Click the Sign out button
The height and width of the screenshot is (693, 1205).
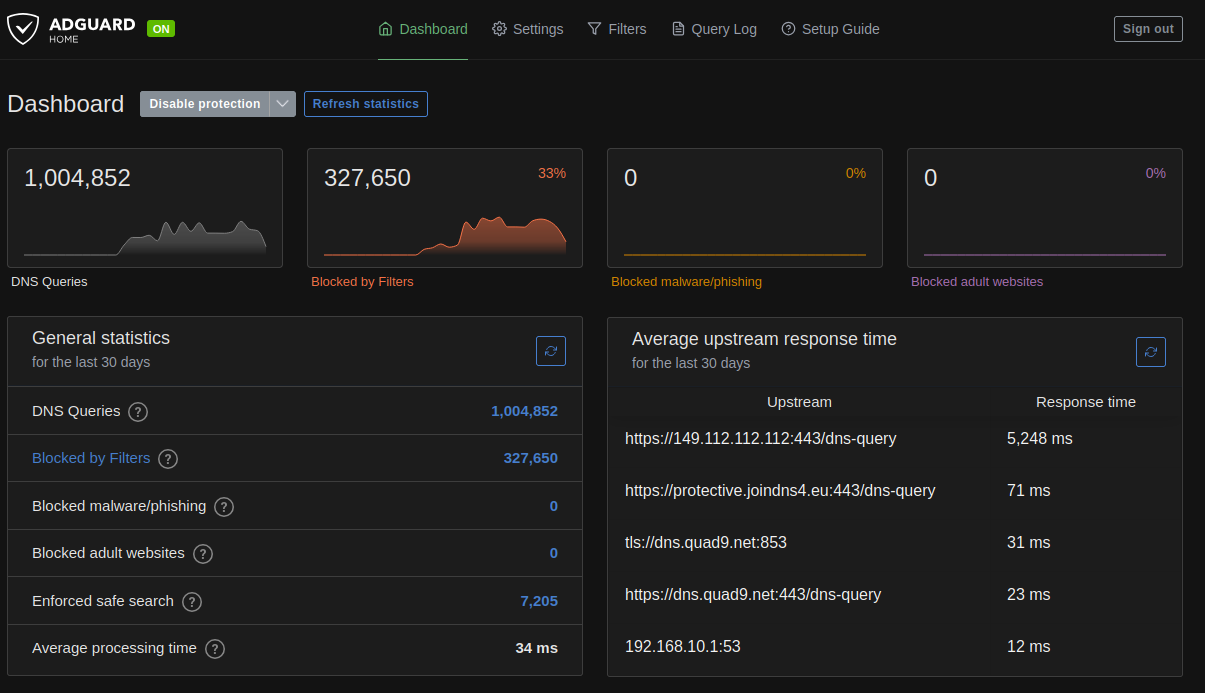click(1148, 29)
